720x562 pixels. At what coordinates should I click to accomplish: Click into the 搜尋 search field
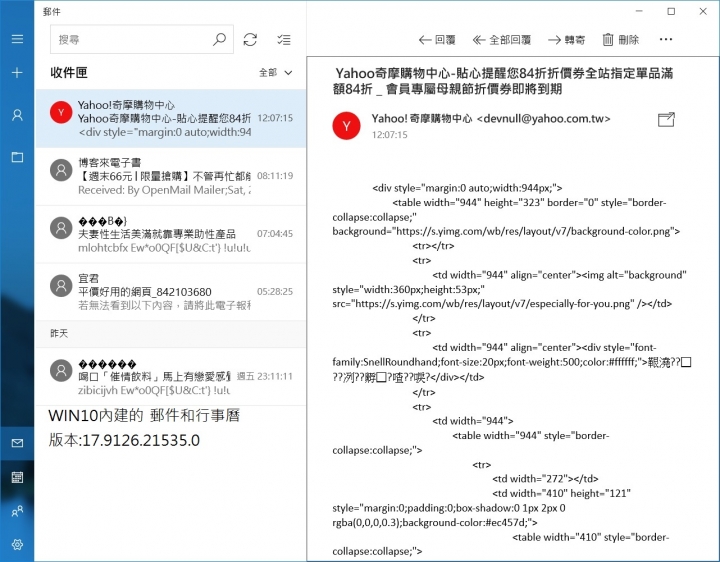tap(142, 39)
